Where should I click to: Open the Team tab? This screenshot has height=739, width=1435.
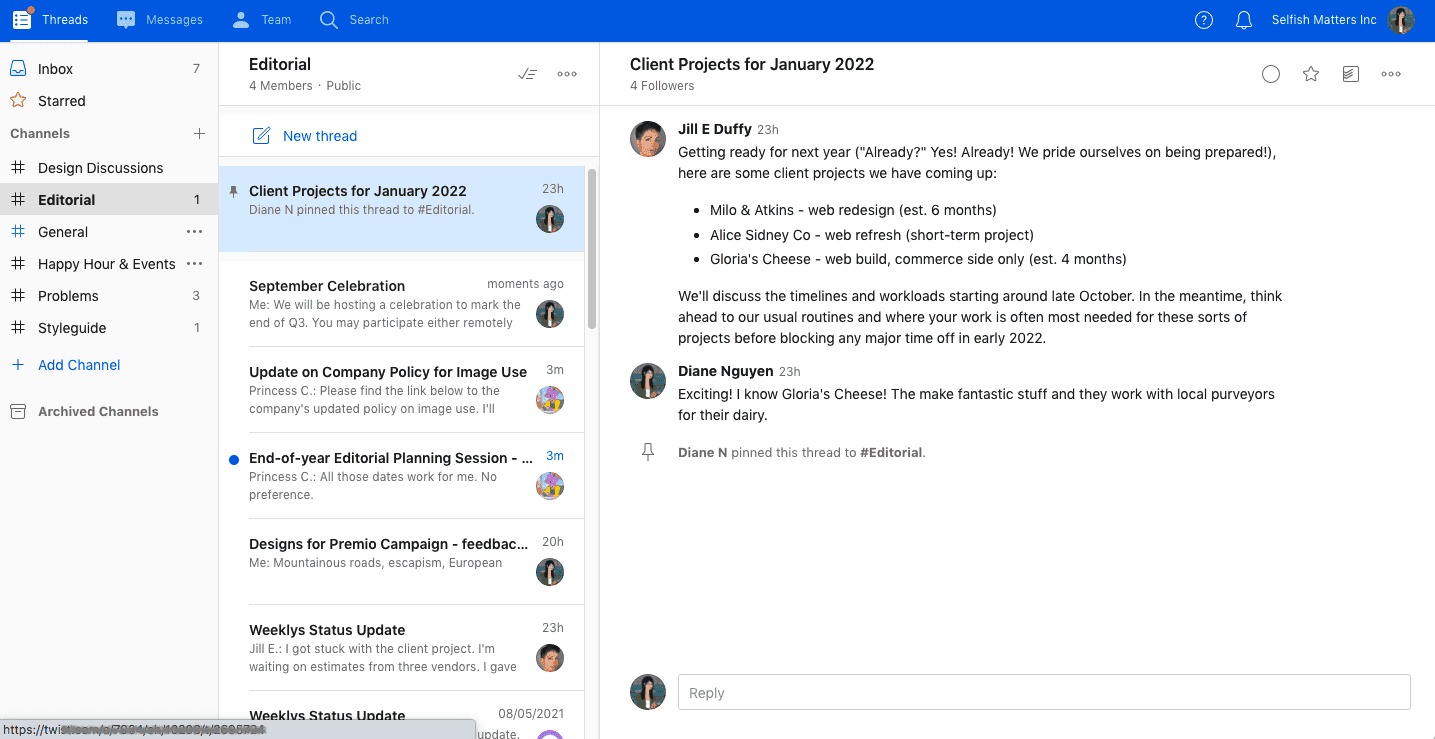261,20
